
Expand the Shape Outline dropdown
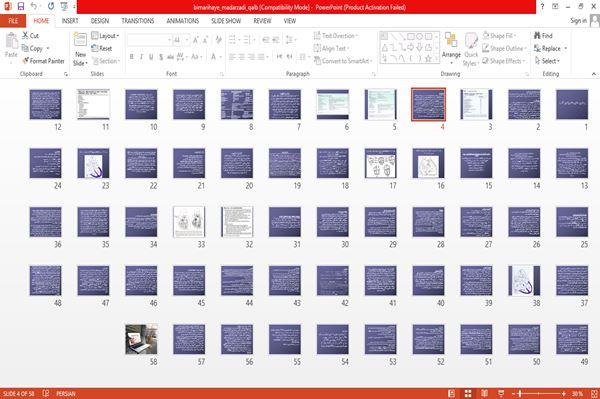point(505,48)
